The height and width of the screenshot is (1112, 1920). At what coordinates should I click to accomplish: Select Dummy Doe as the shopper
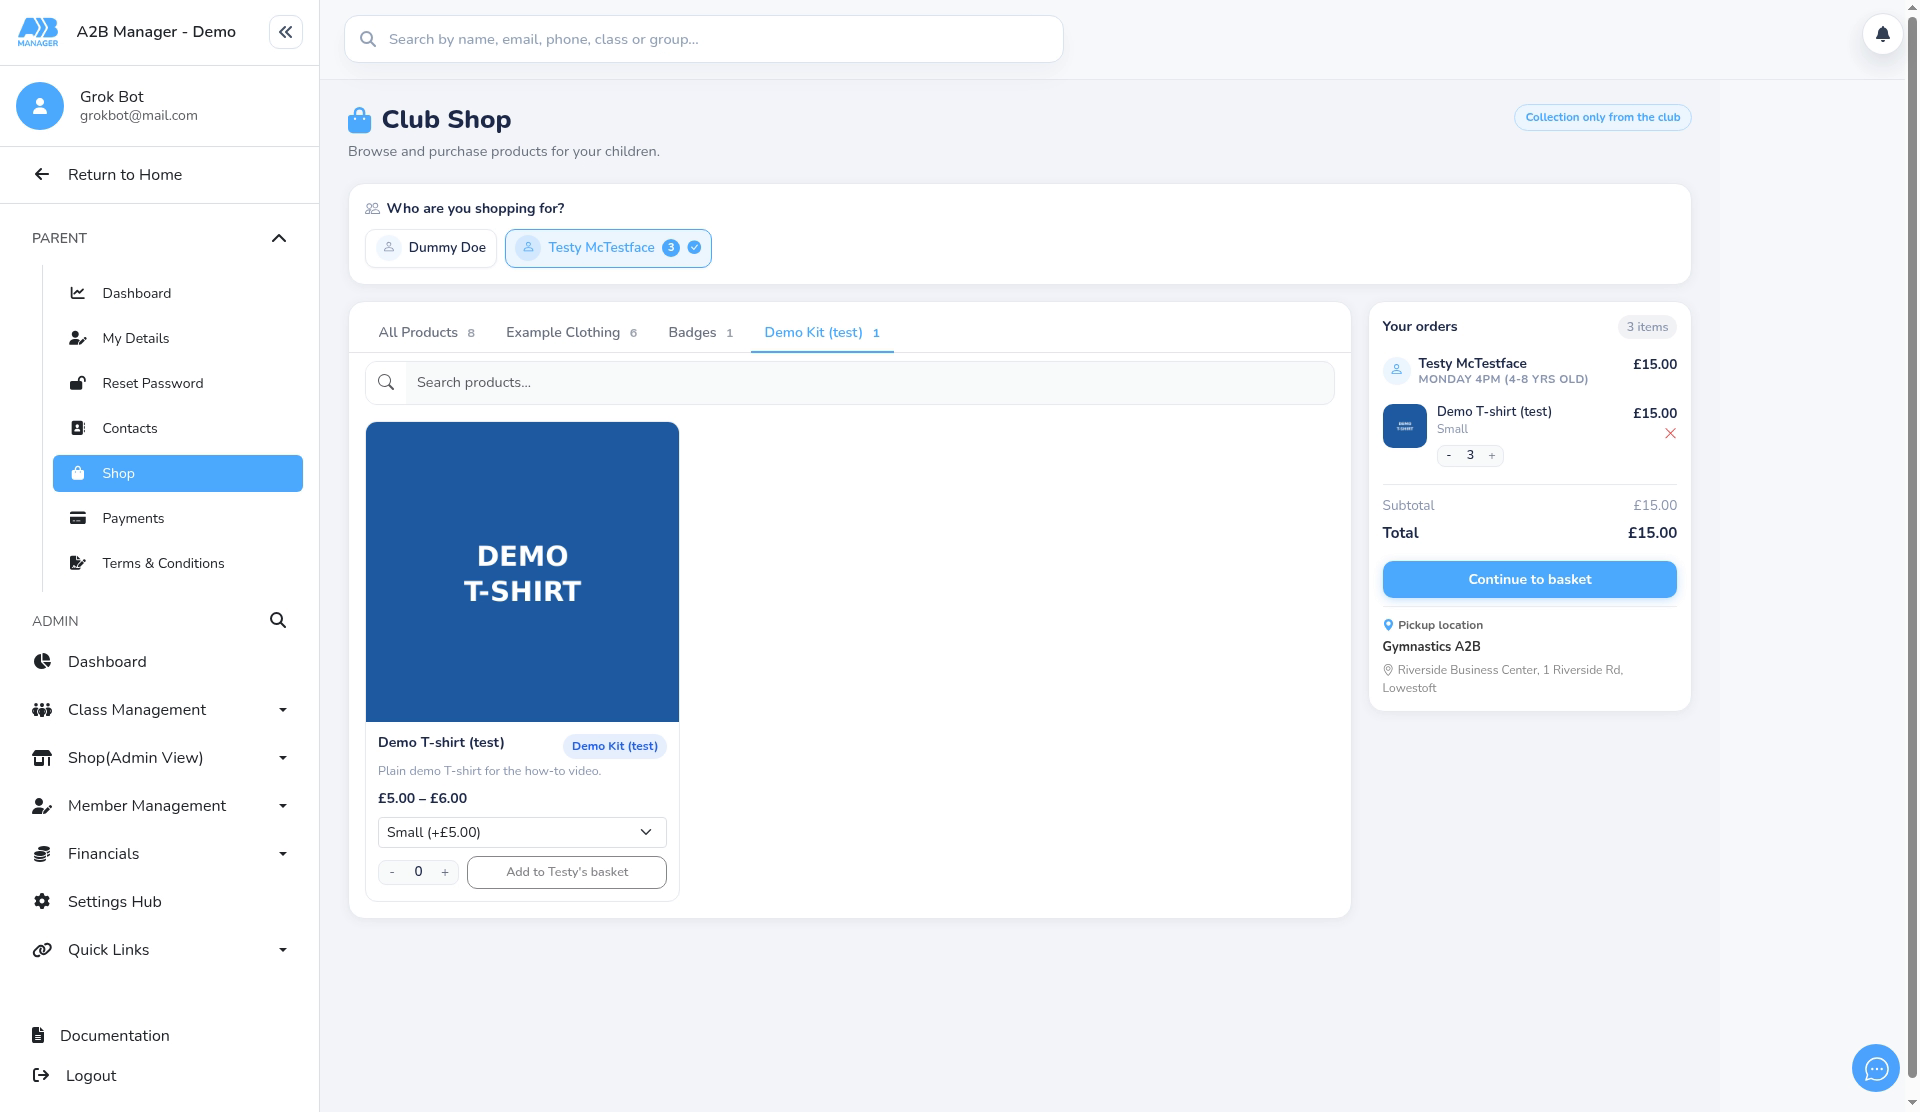click(431, 248)
